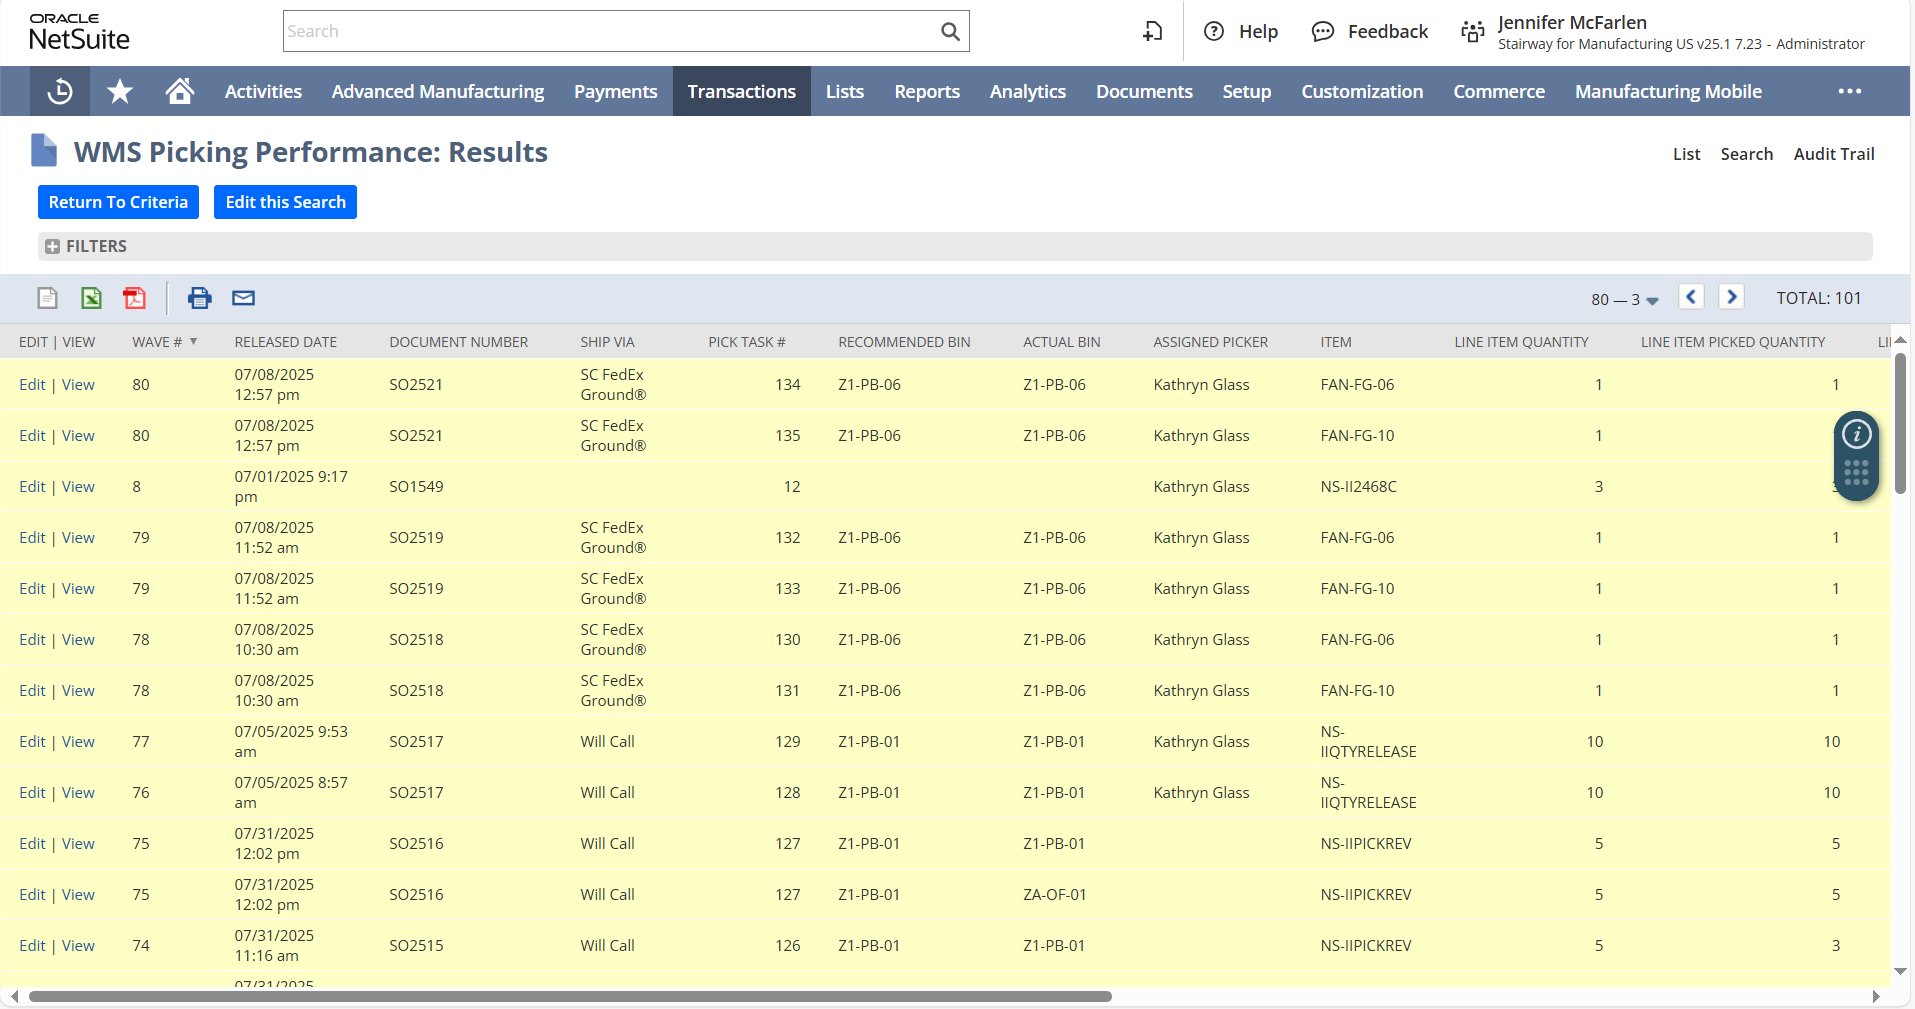Go to previous results page arrow
1915x1009 pixels.
point(1691,297)
